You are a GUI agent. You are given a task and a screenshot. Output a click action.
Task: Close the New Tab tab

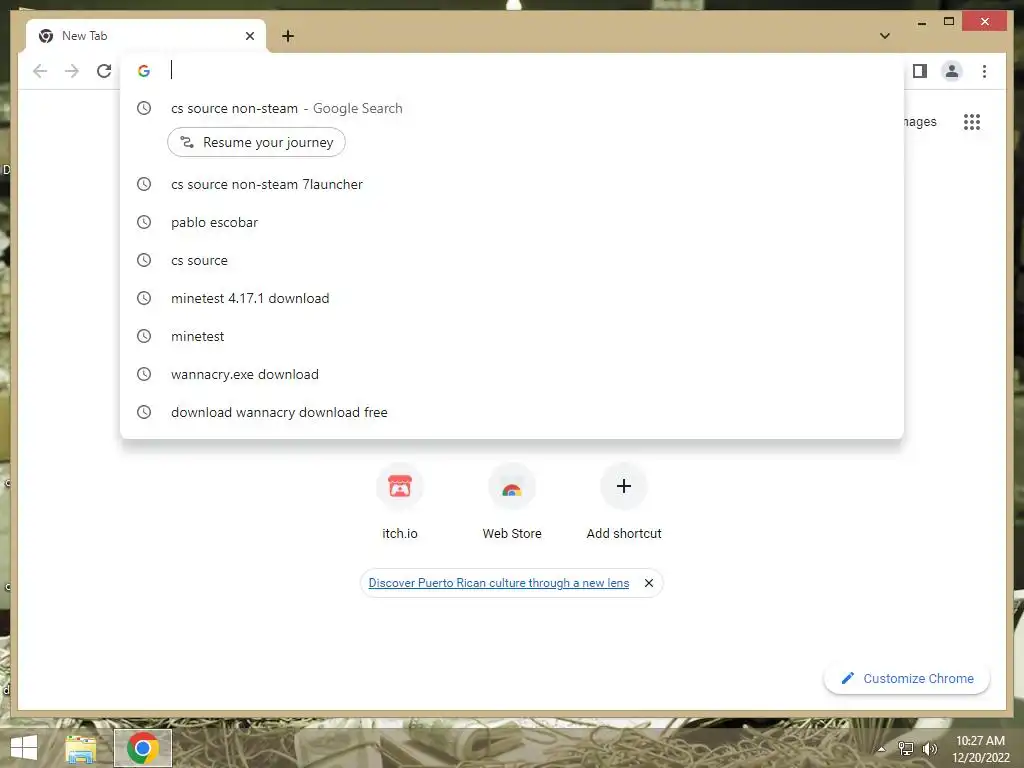click(249, 36)
